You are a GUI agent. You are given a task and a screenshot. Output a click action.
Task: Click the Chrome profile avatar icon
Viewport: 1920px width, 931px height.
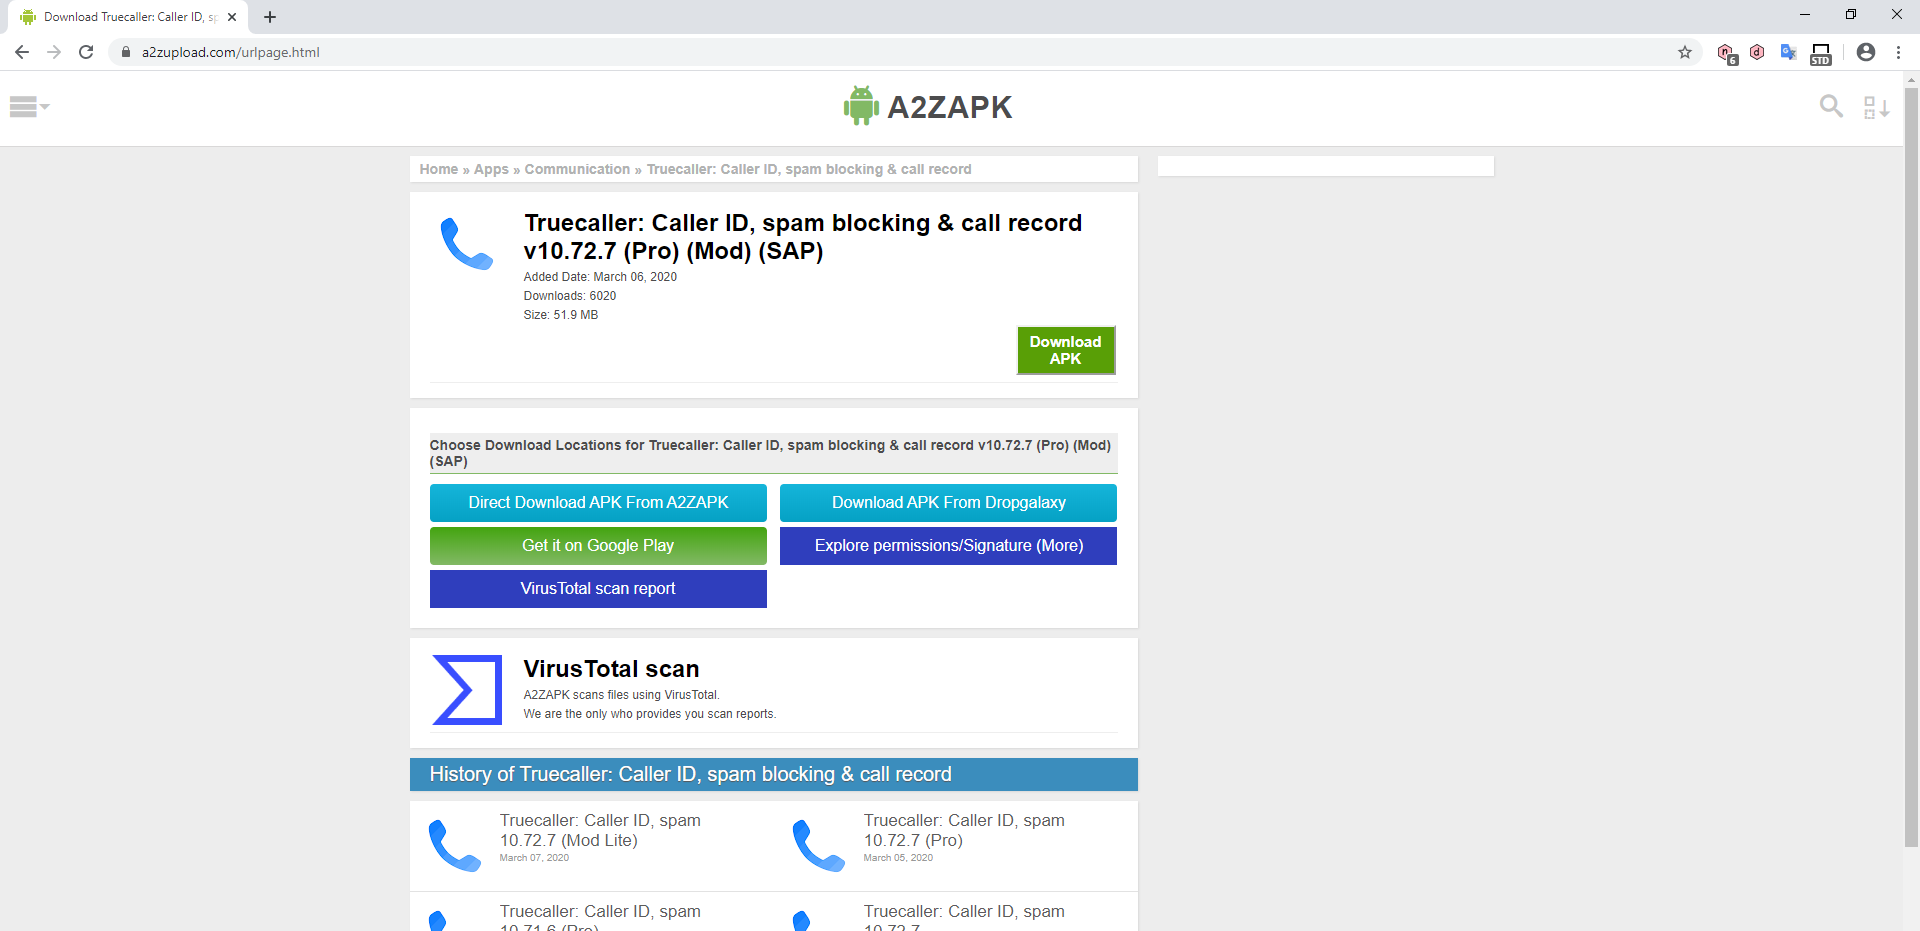(1866, 52)
